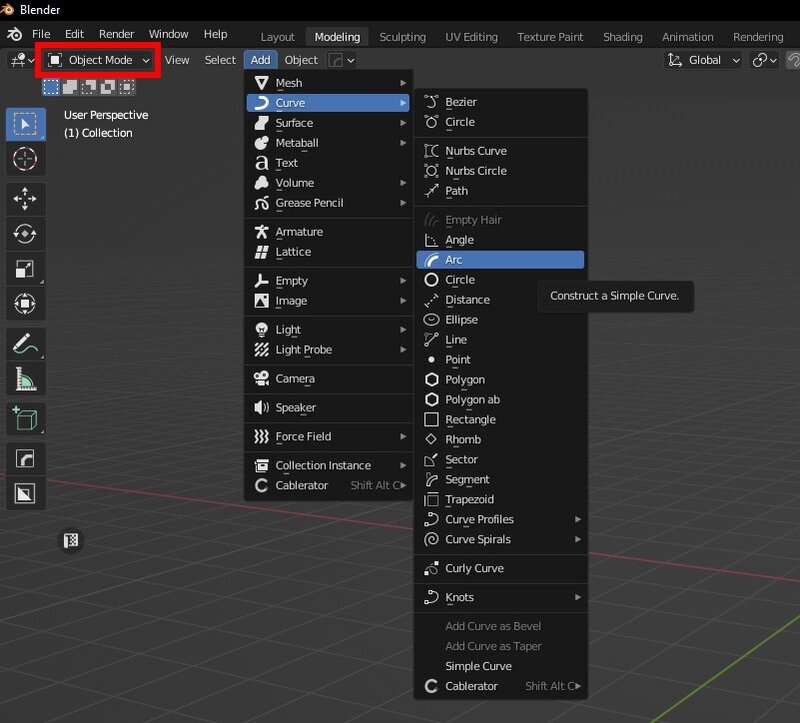Select the Annotate pencil tool
800x723 pixels.
(x=26, y=344)
